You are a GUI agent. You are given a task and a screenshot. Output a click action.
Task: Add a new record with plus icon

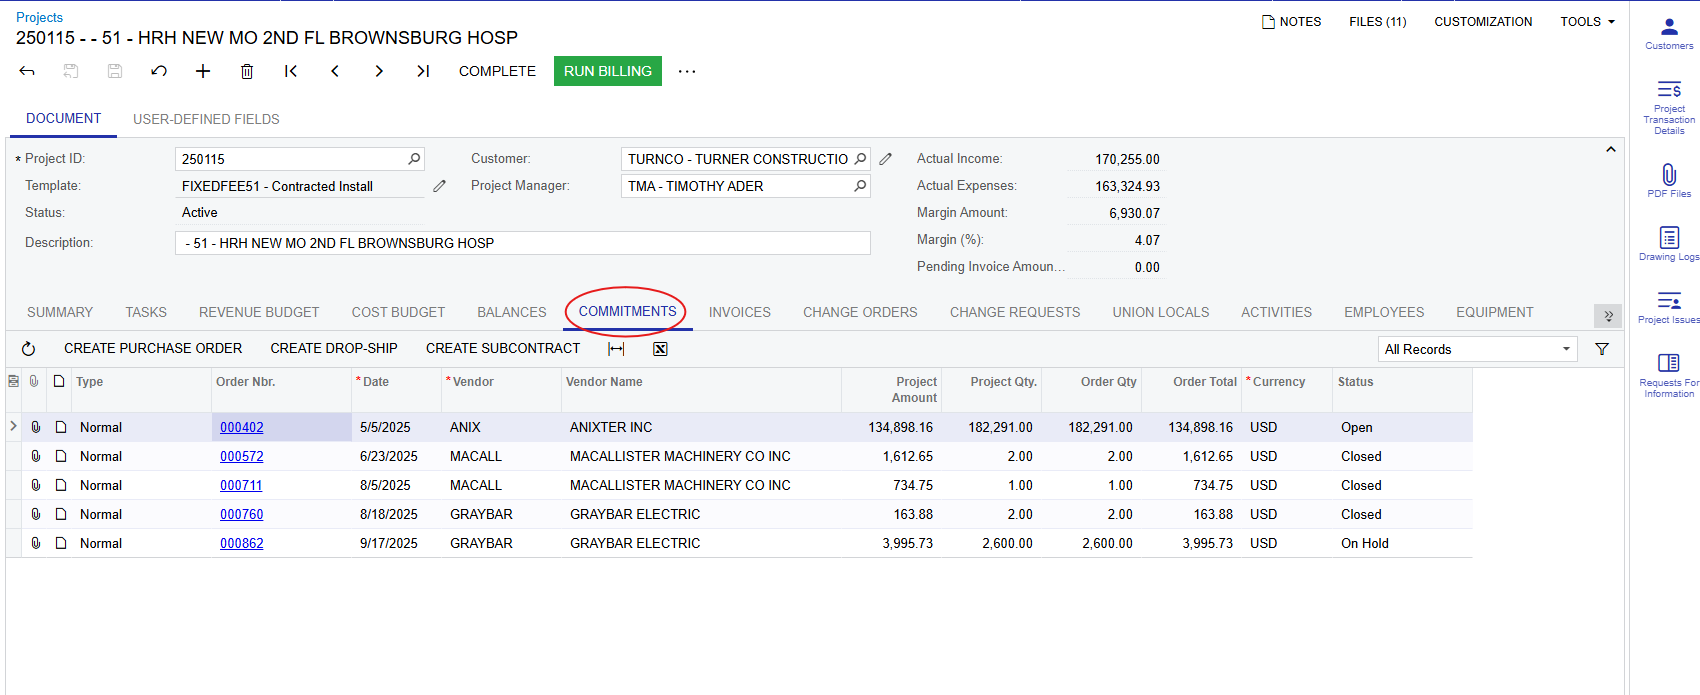click(x=203, y=71)
